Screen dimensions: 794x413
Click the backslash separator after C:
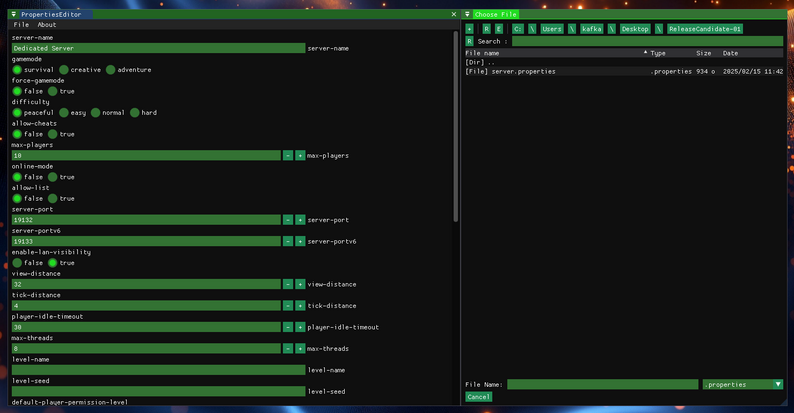pos(532,29)
